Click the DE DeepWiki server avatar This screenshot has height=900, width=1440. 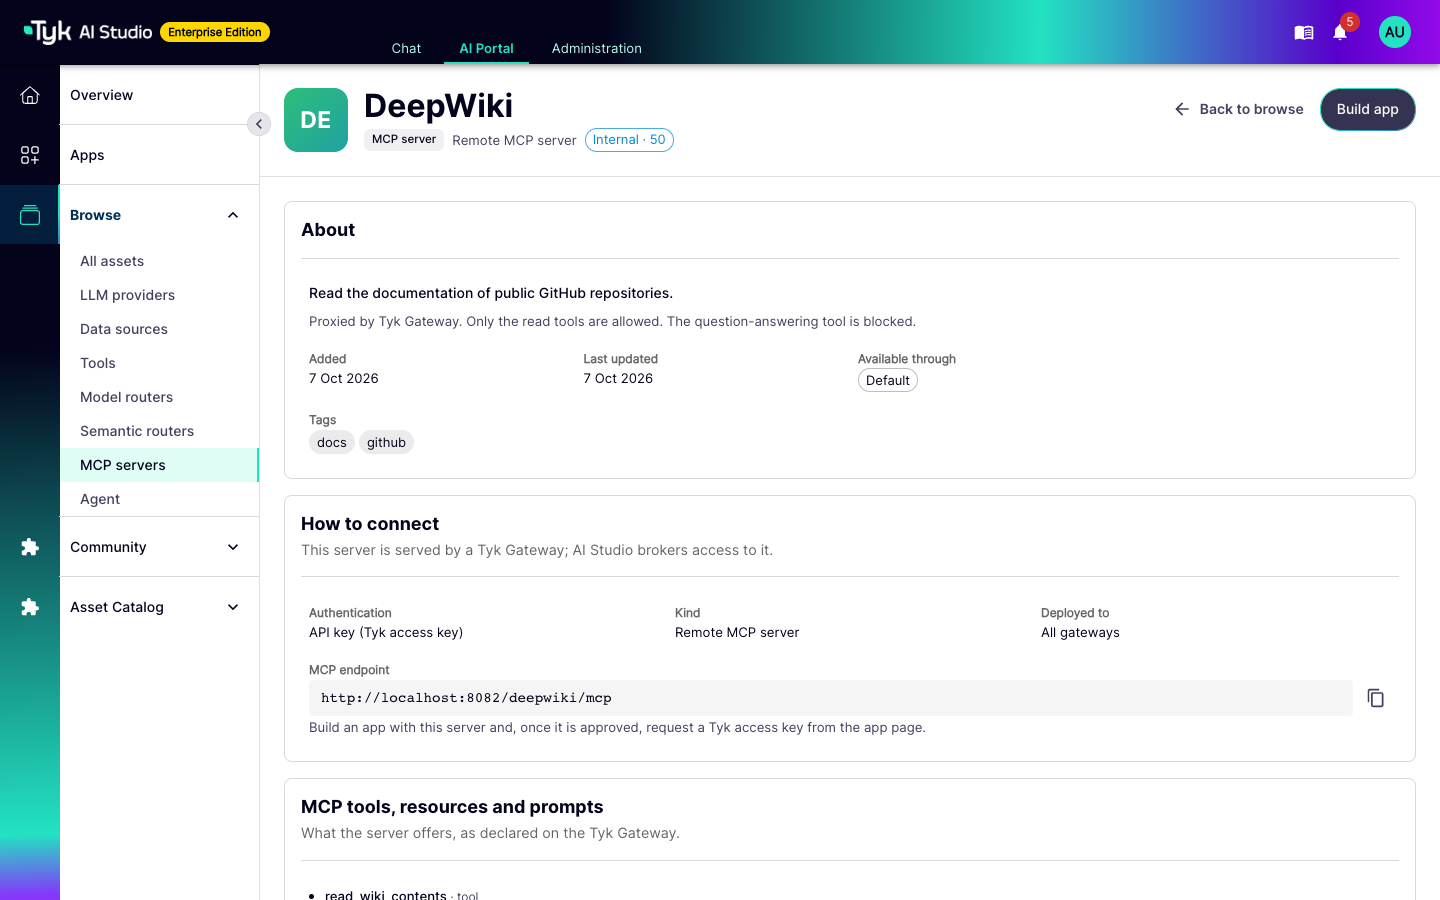click(316, 120)
